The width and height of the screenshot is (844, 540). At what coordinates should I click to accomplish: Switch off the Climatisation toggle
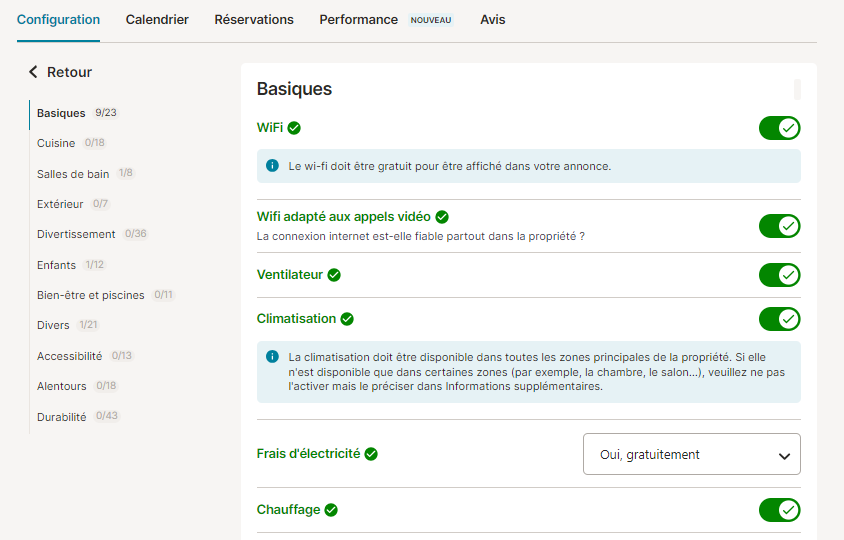pos(779,319)
